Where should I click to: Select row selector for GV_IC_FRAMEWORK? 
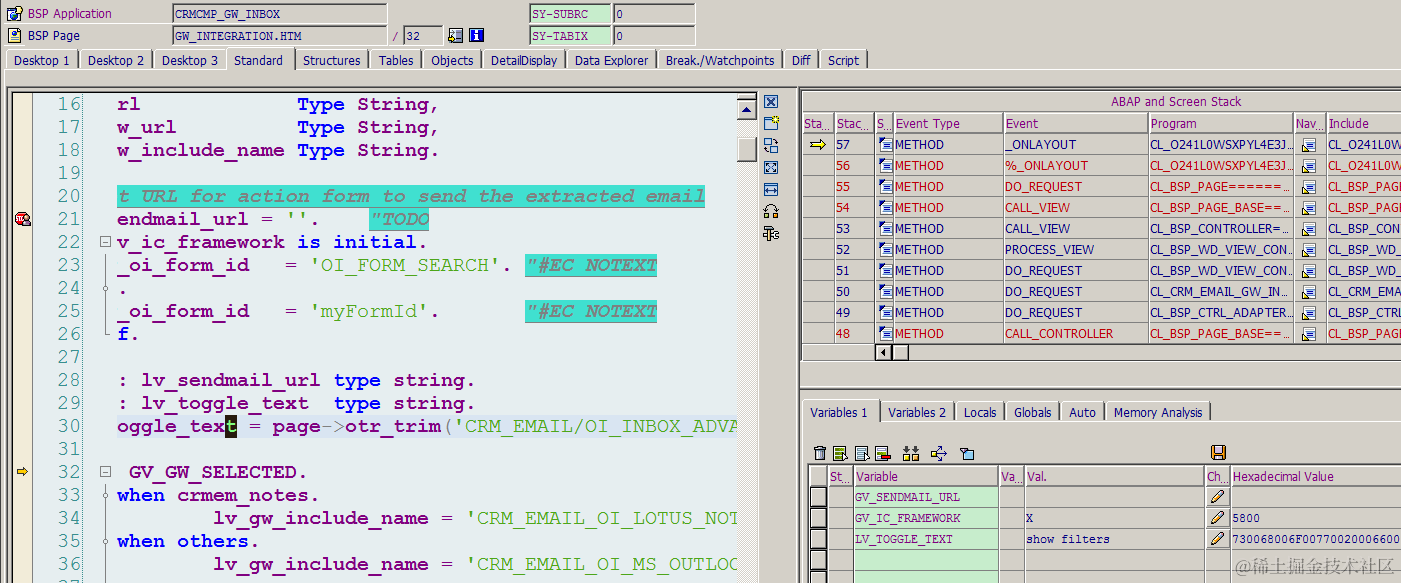[x=818, y=518]
